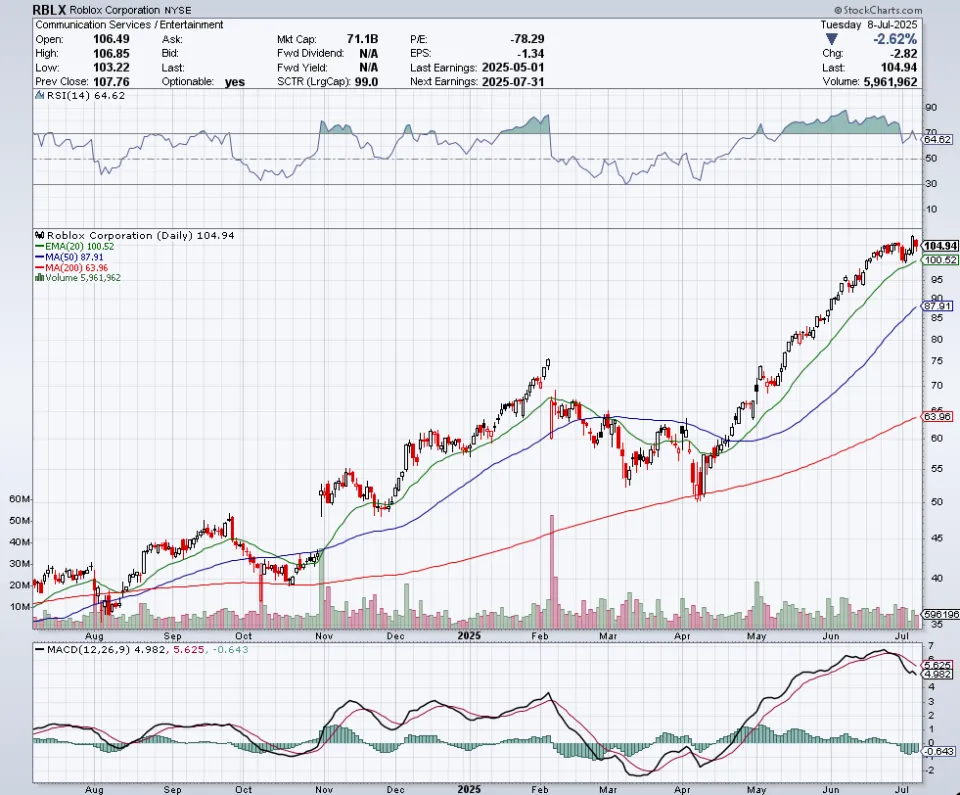Select the Prev Close value 107.76
The image size is (960, 795).
(x=111, y=81)
